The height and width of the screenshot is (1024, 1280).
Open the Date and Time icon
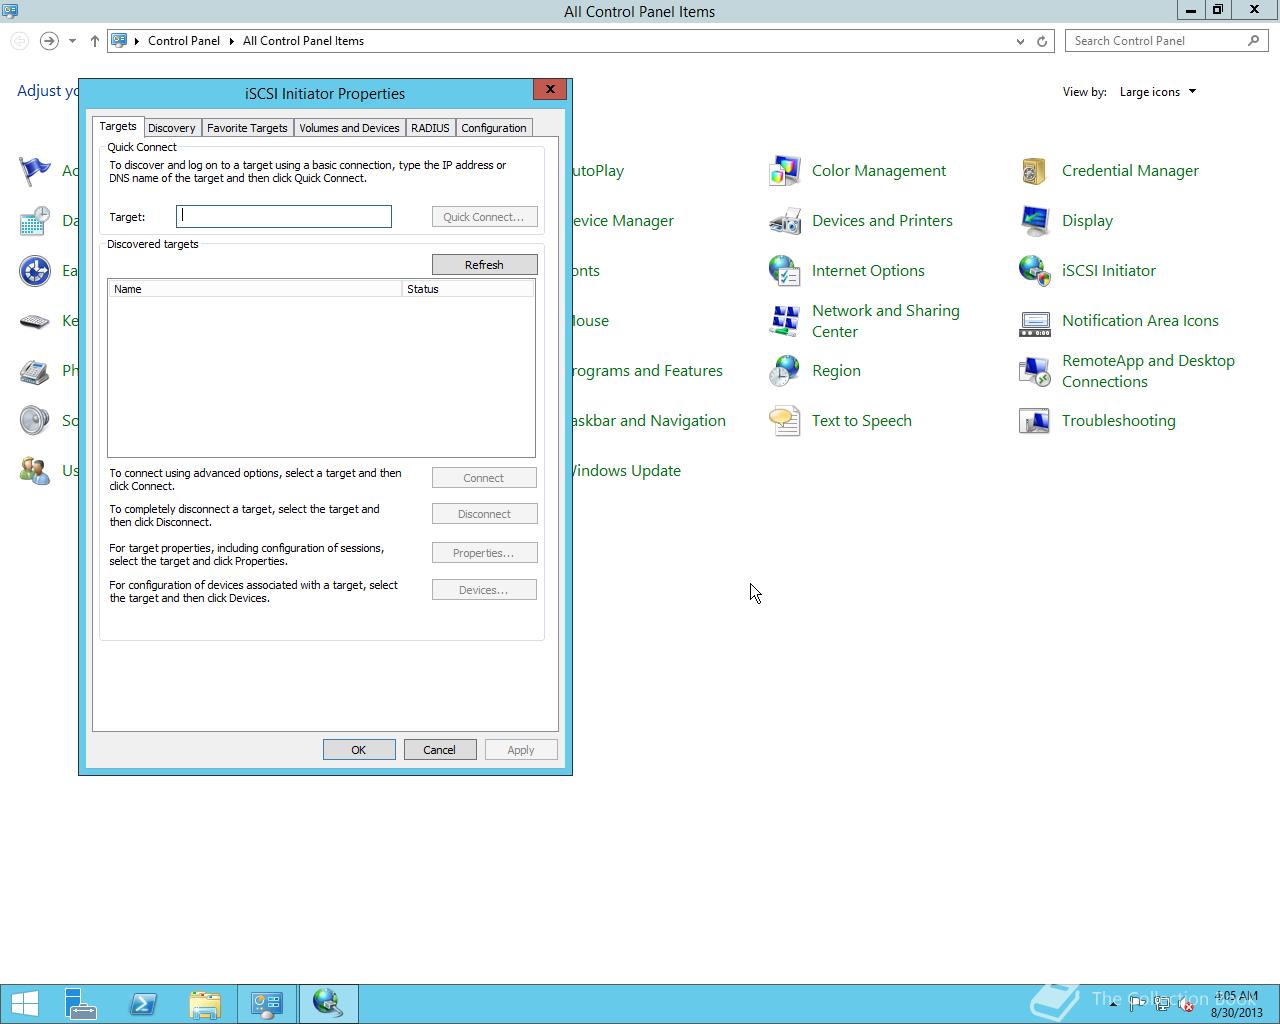click(35, 221)
